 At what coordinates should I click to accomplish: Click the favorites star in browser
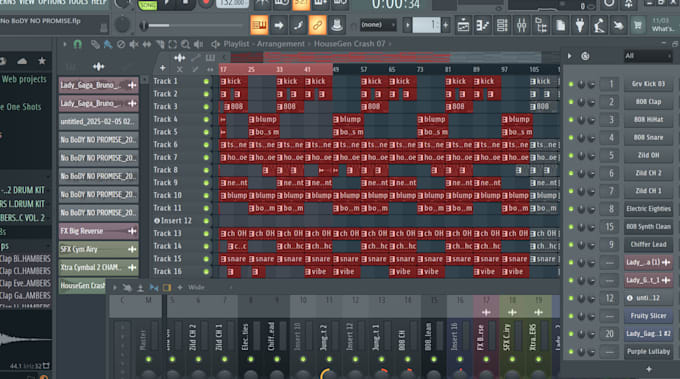42,61
